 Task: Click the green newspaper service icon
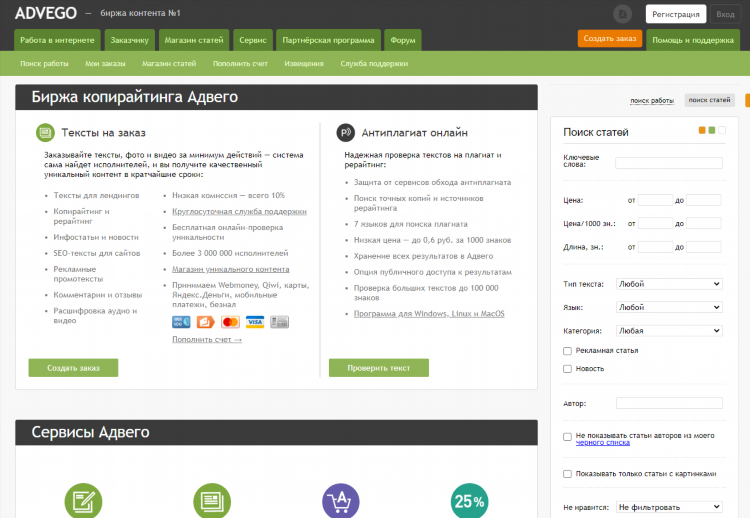212,500
